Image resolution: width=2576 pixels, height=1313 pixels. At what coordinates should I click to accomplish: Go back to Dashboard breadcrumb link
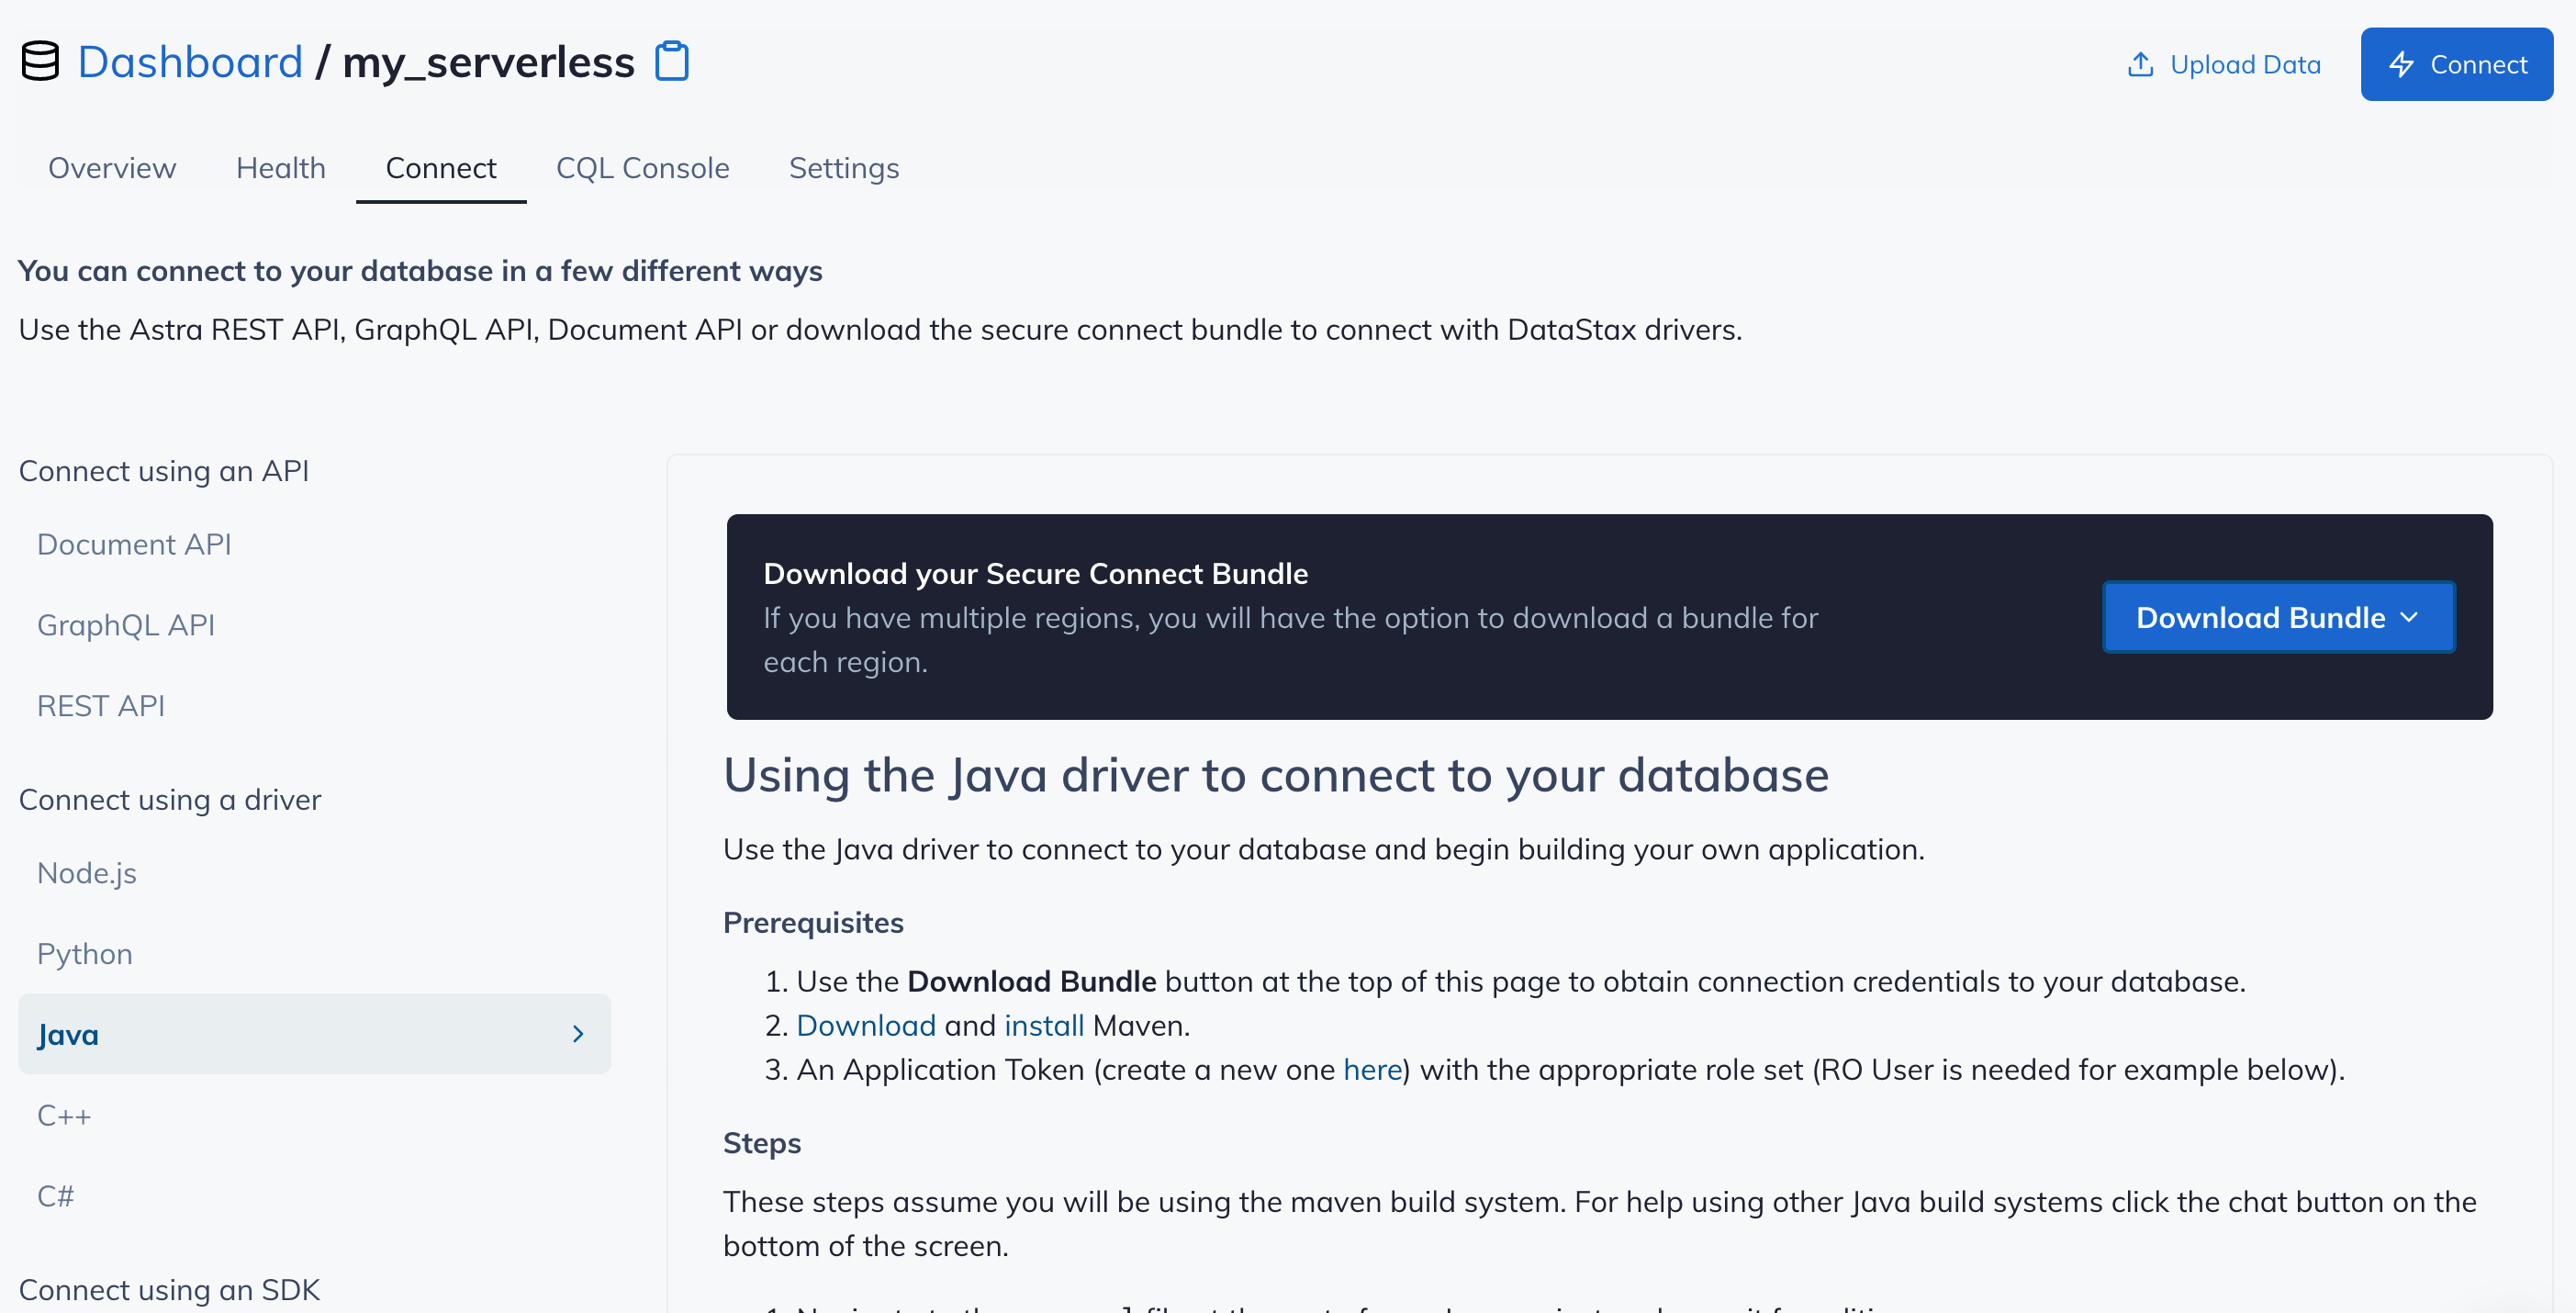point(190,62)
